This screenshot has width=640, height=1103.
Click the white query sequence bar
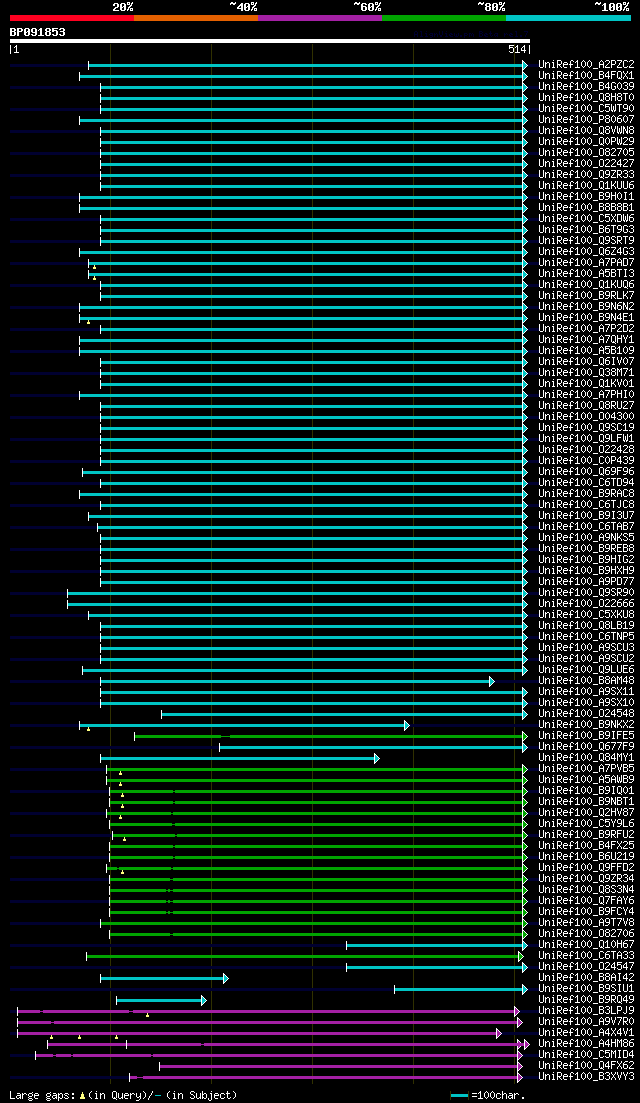(x=269, y=41)
